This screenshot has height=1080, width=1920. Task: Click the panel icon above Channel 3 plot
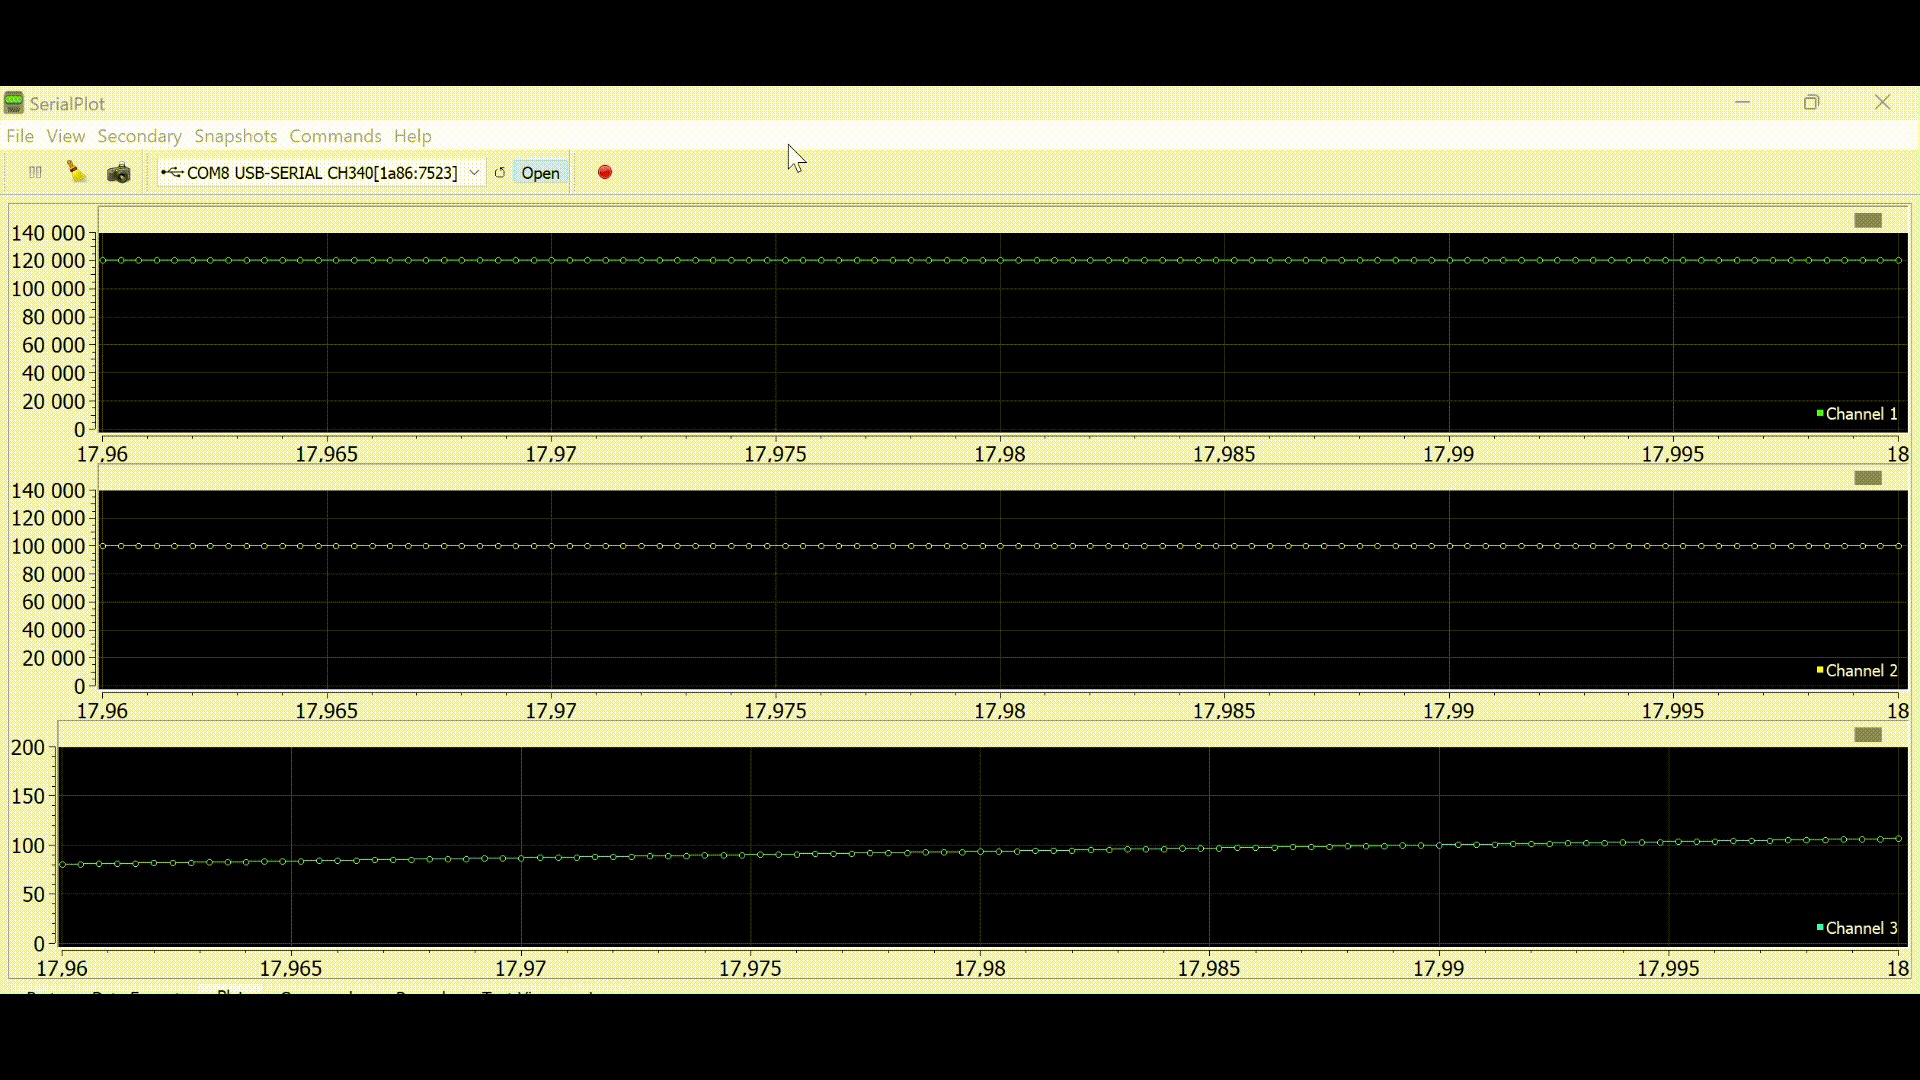(x=1868, y=734)
